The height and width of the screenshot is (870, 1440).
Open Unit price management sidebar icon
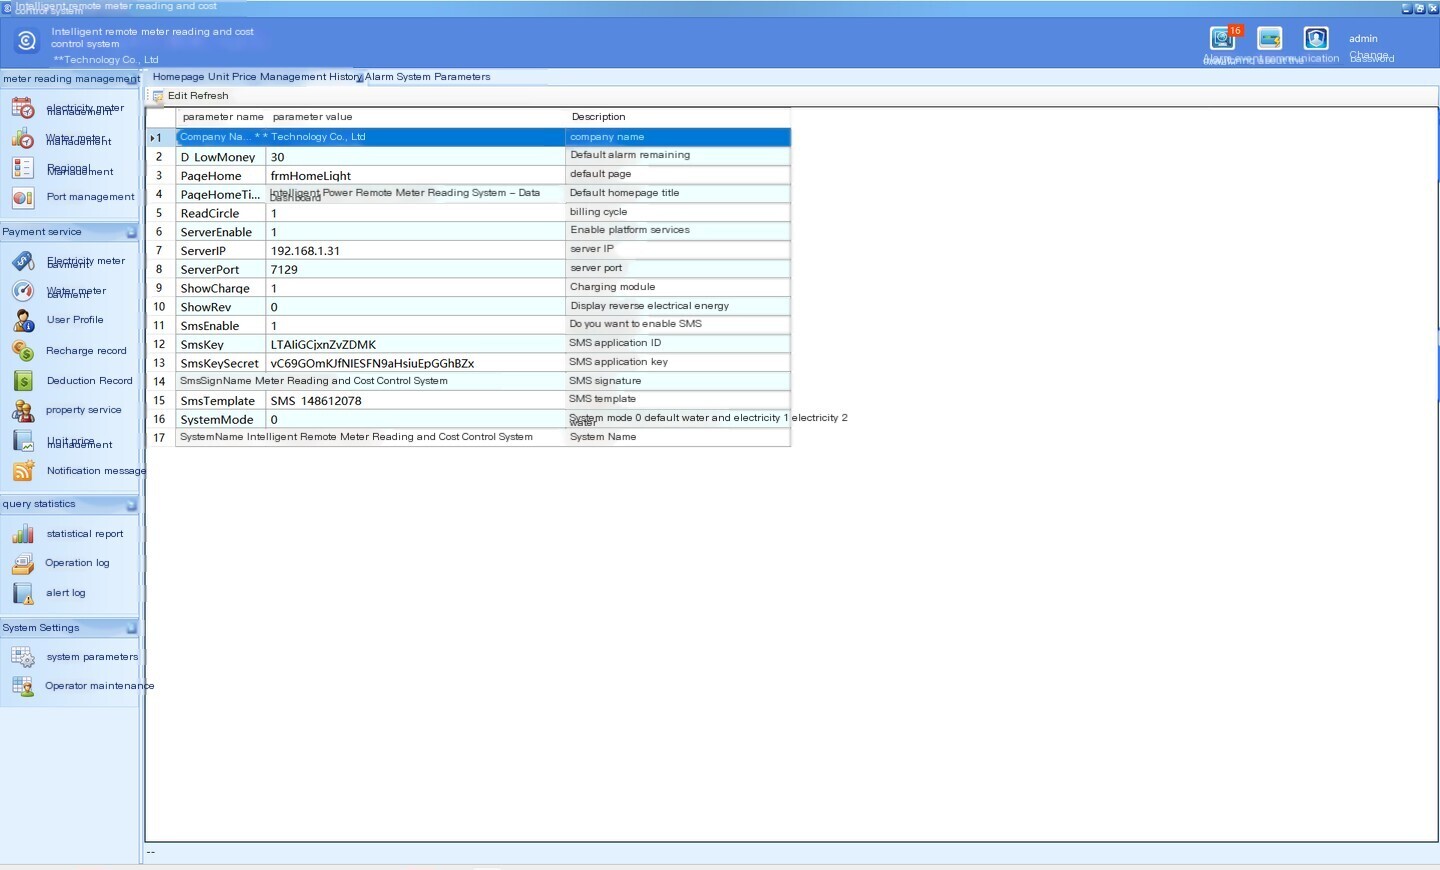point(23,441)
